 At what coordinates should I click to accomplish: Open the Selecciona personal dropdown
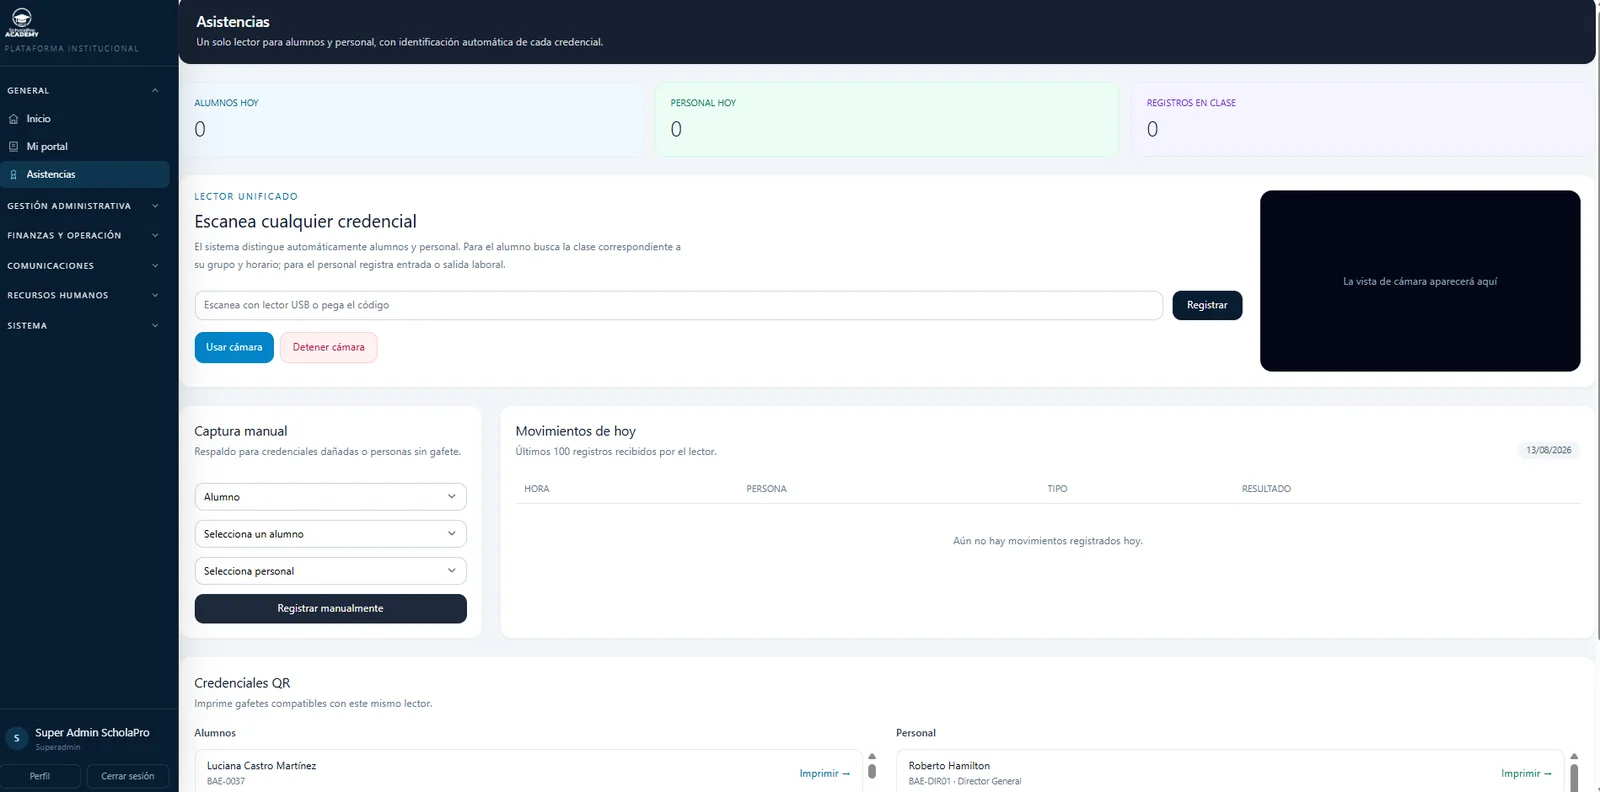[330, 571]
